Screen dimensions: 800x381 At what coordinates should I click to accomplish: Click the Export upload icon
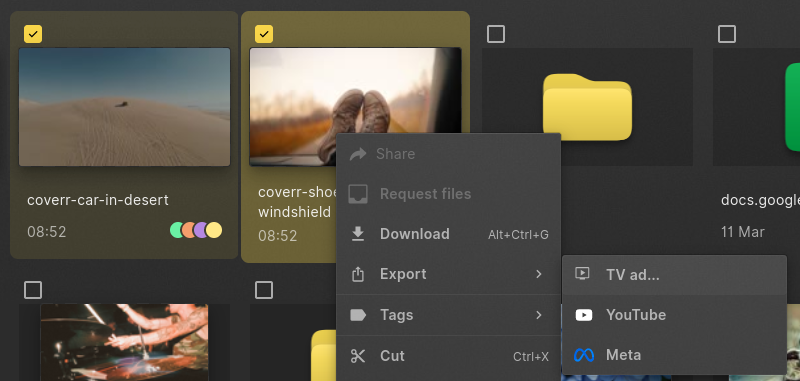point(358,274)
